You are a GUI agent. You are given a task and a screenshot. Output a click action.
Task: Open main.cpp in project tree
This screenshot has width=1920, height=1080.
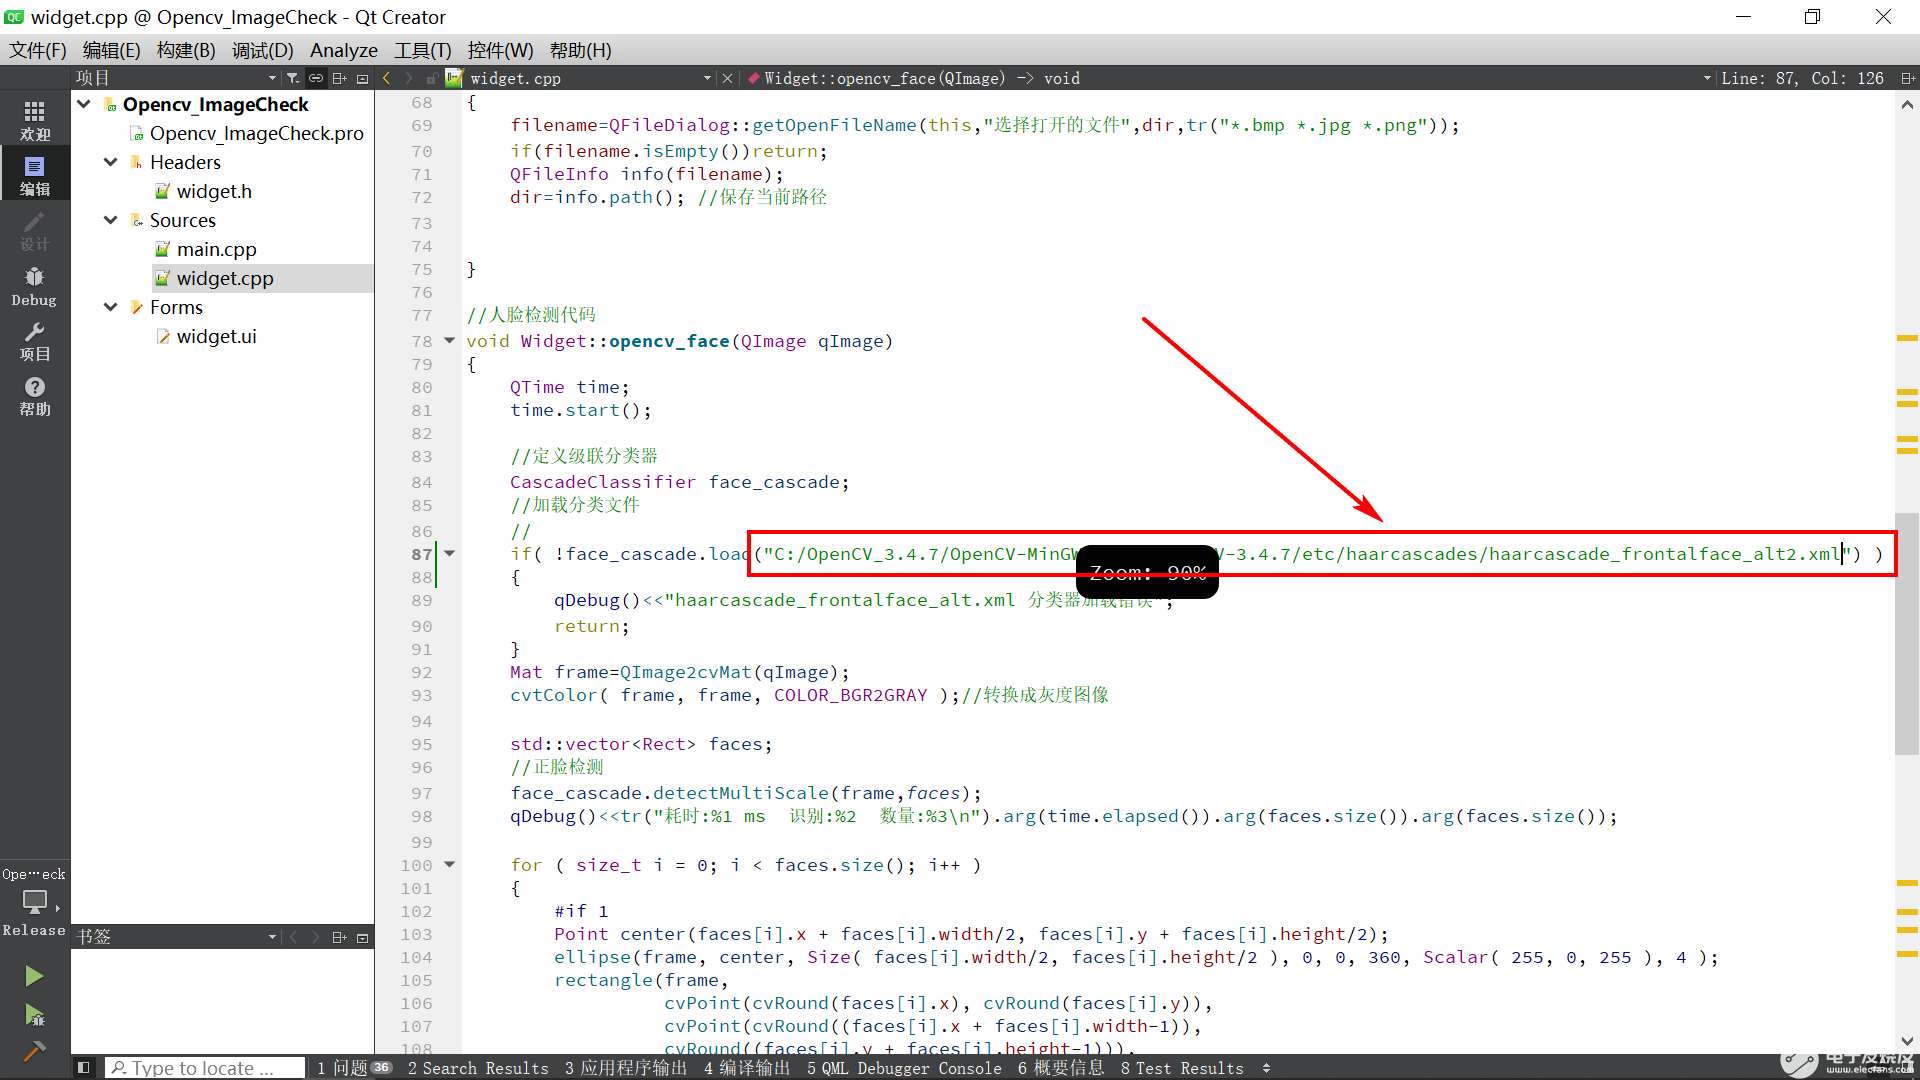tap(216, 249)
